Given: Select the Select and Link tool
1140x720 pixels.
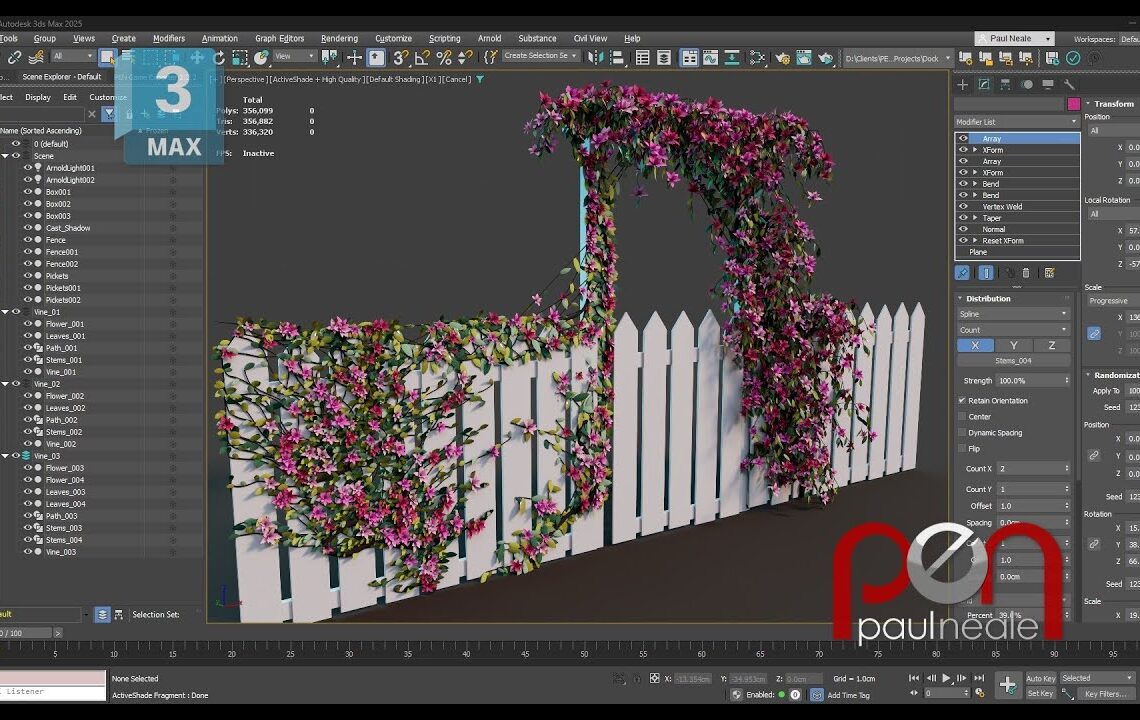Looking at the screenshot, I should pyautogui.click(x=17, y=57).
